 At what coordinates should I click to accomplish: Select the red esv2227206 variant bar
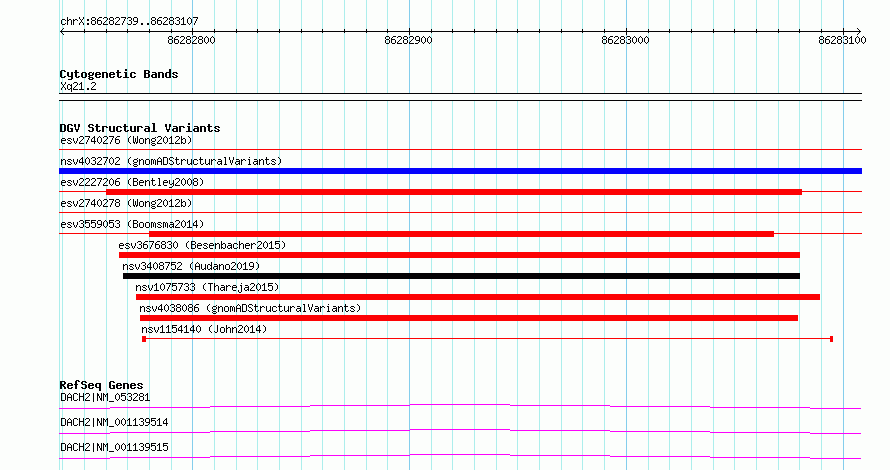pyautogui.click(x=454, y=192)
